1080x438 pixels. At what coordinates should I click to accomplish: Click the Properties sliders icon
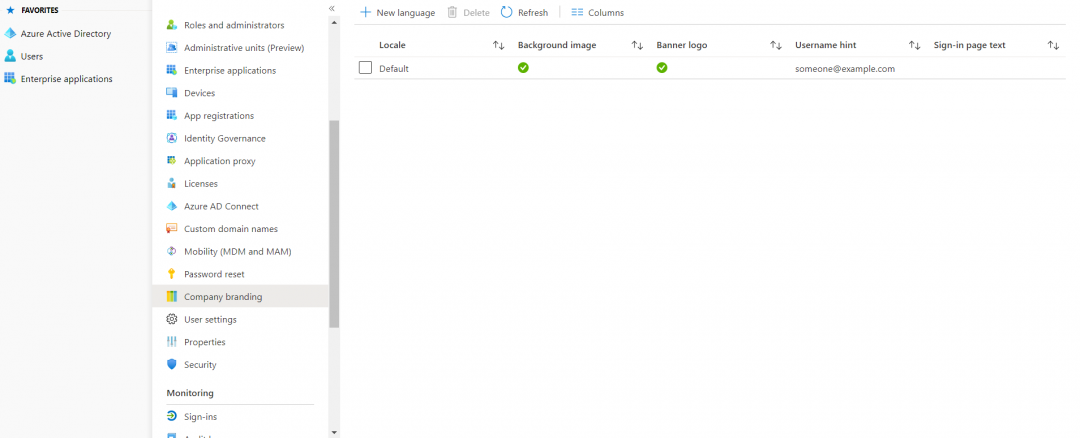(172, 342)
